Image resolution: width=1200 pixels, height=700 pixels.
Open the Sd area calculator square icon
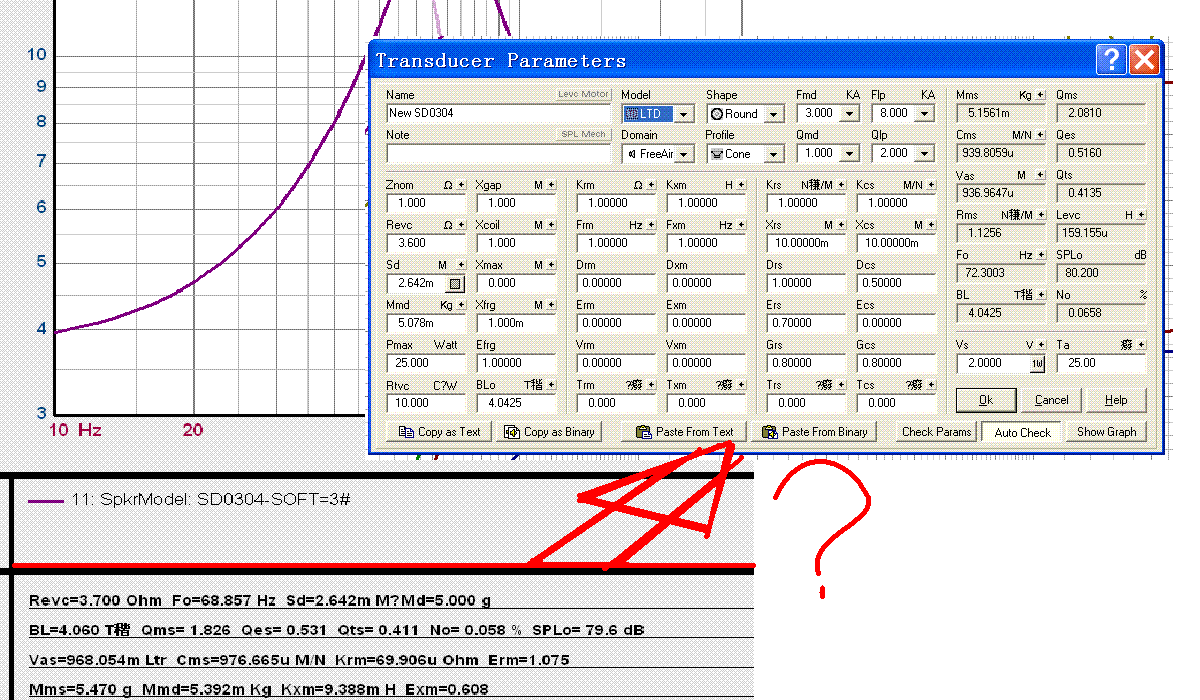pos(455,283)
